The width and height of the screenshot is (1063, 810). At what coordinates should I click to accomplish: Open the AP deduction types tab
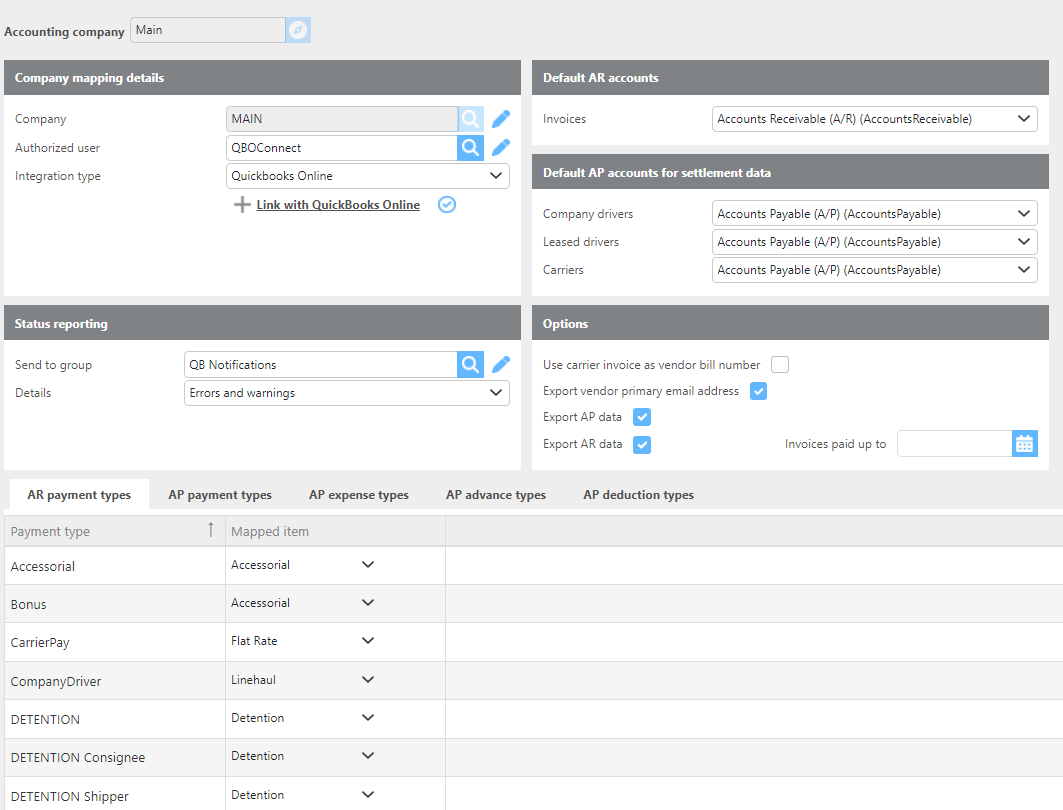[x=638, y=495]
